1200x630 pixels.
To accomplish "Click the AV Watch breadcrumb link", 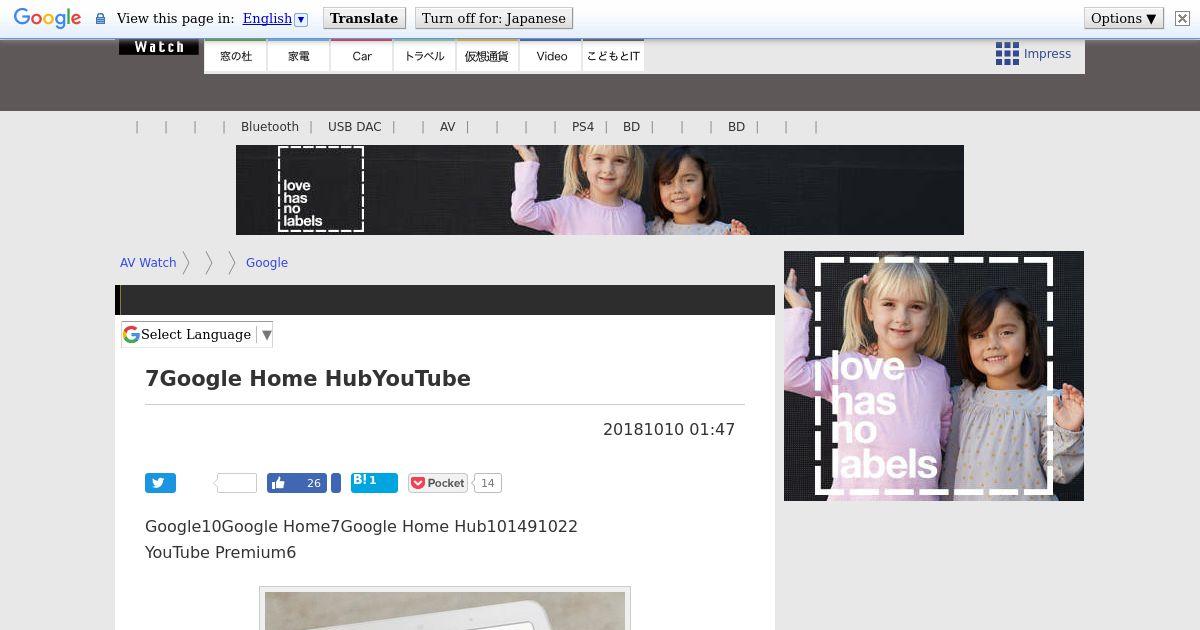I will [148, 263].
